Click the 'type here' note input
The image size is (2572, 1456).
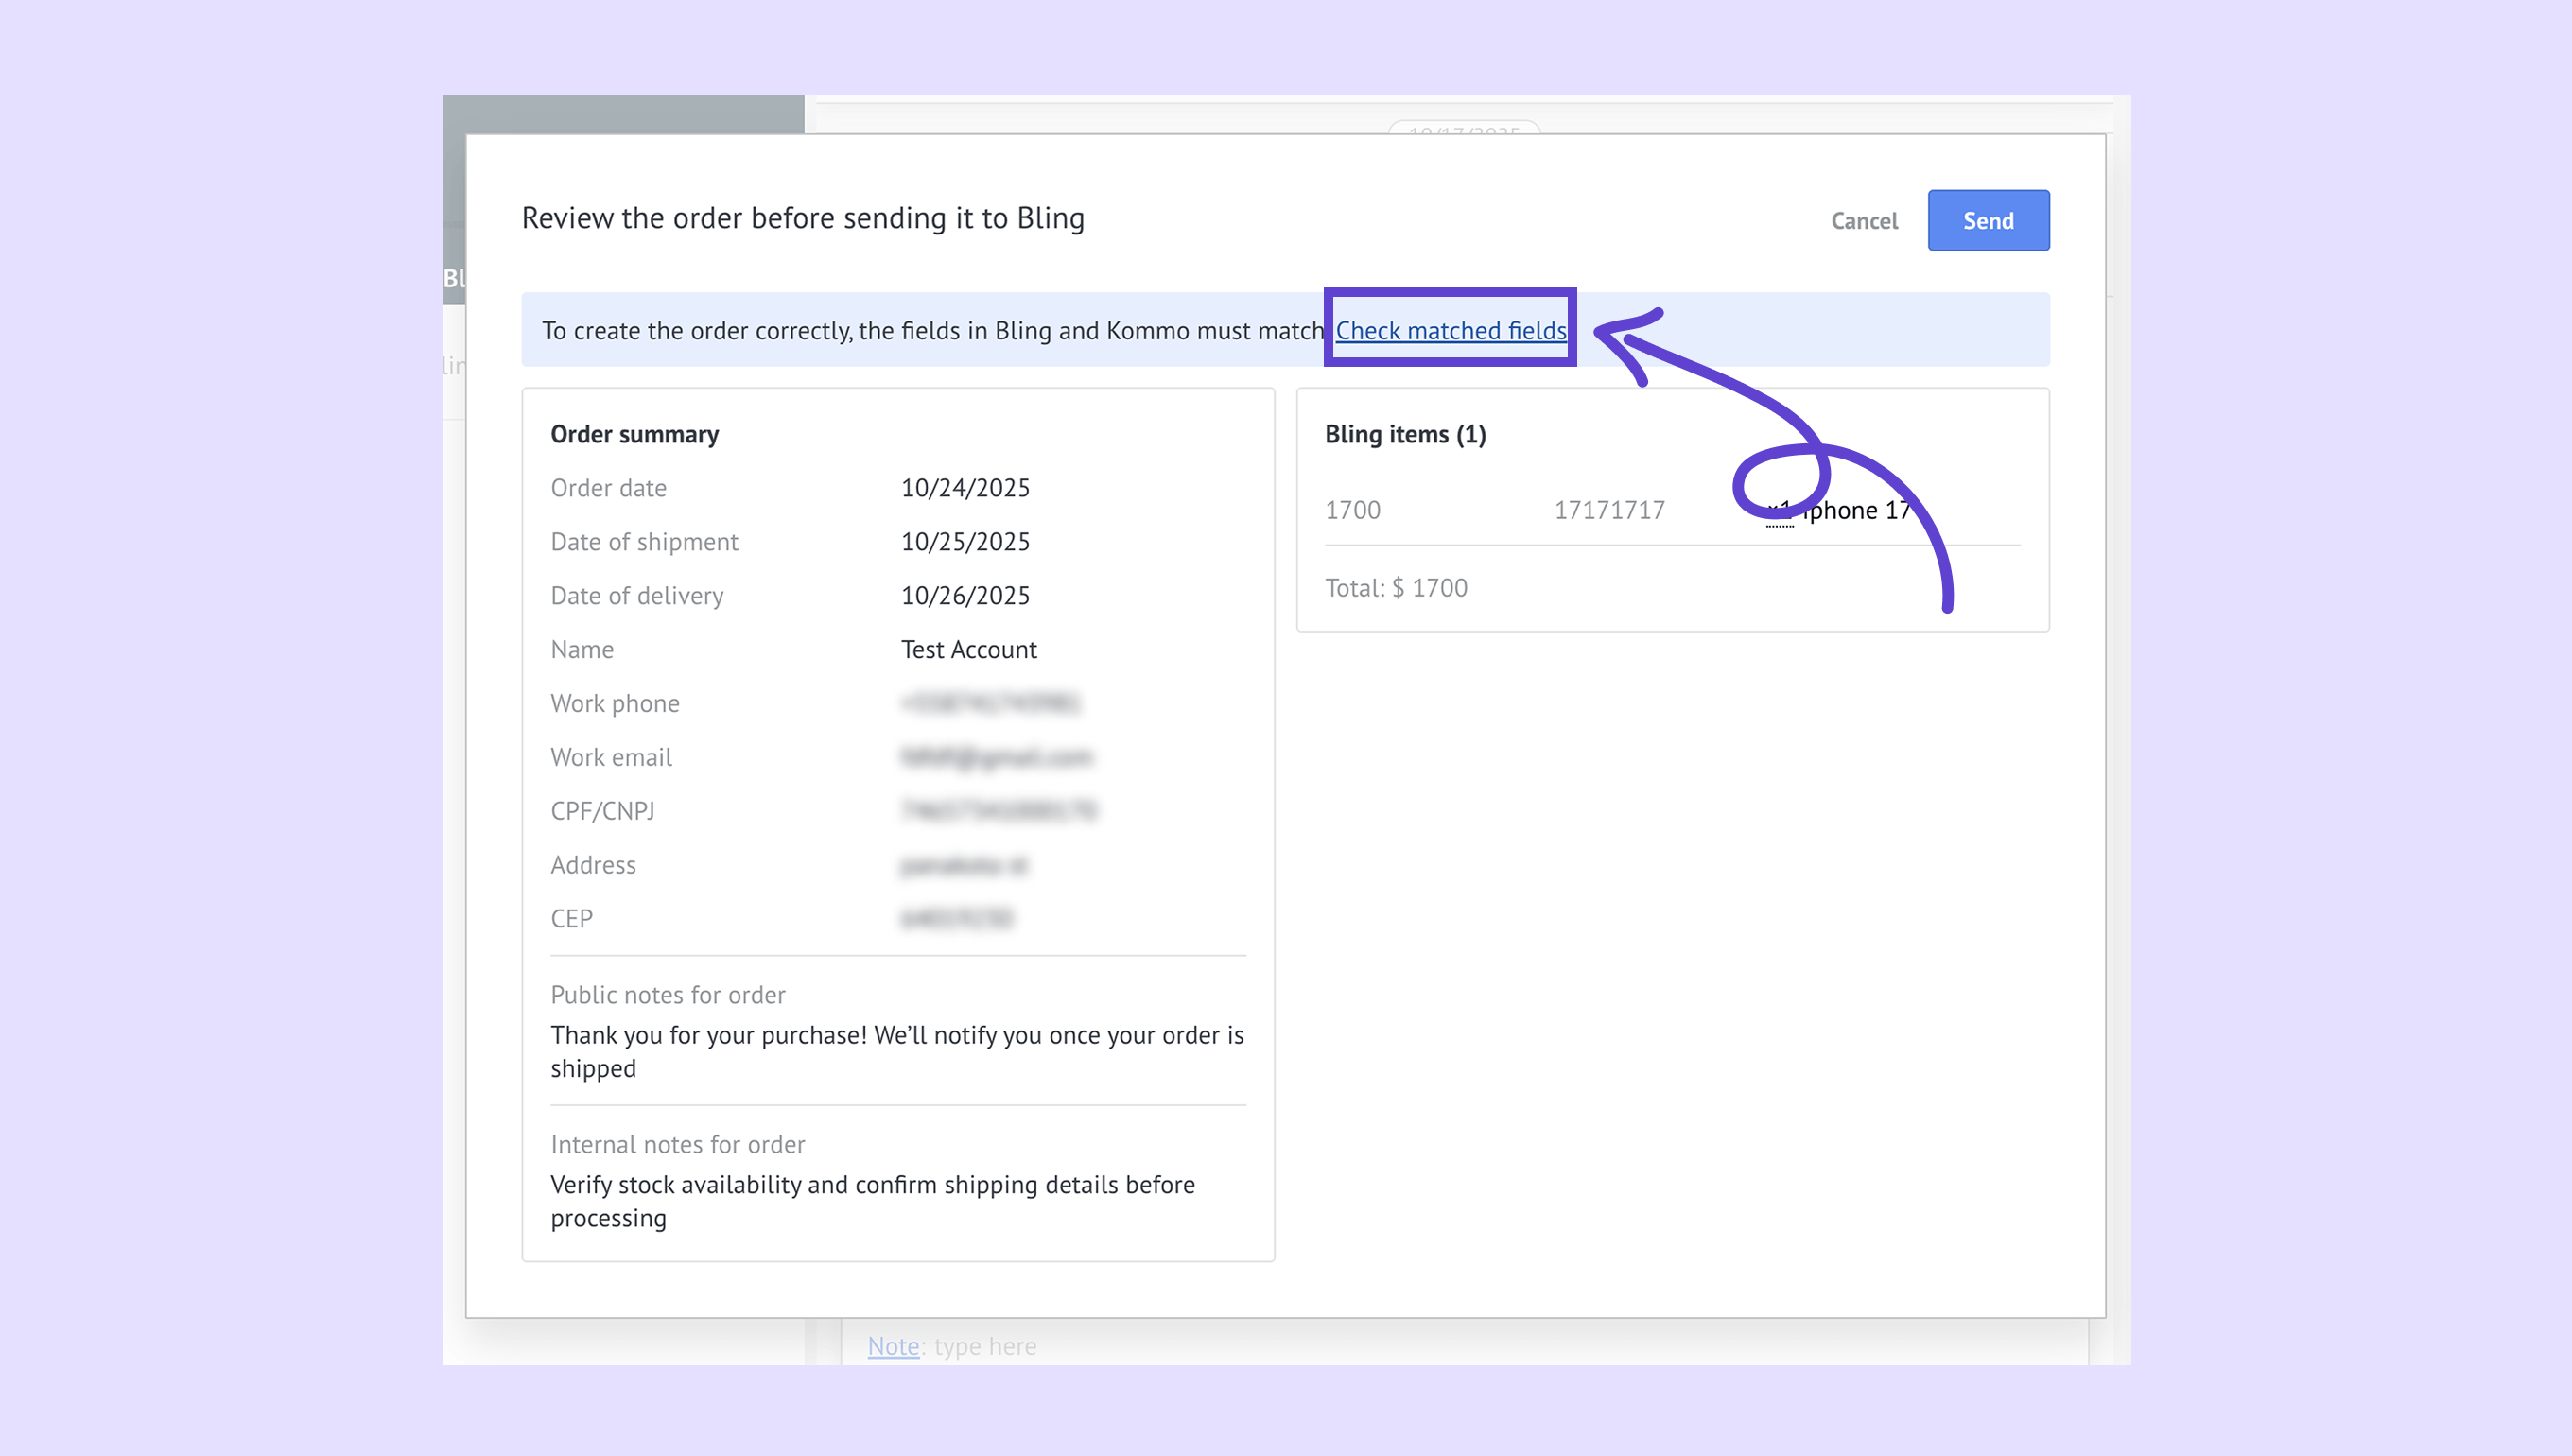click(x=985, y=1346)
